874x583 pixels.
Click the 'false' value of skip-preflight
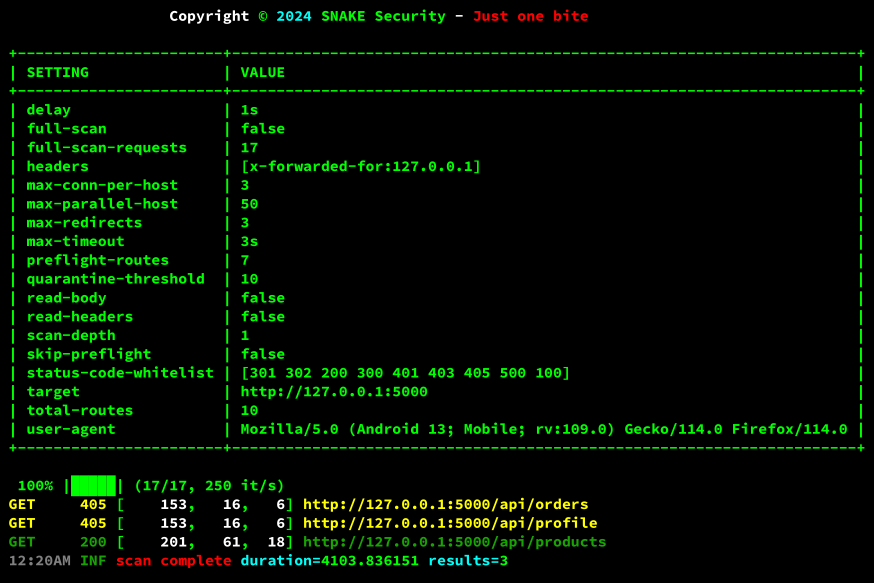pyautogui.click(x=263, y=354)
